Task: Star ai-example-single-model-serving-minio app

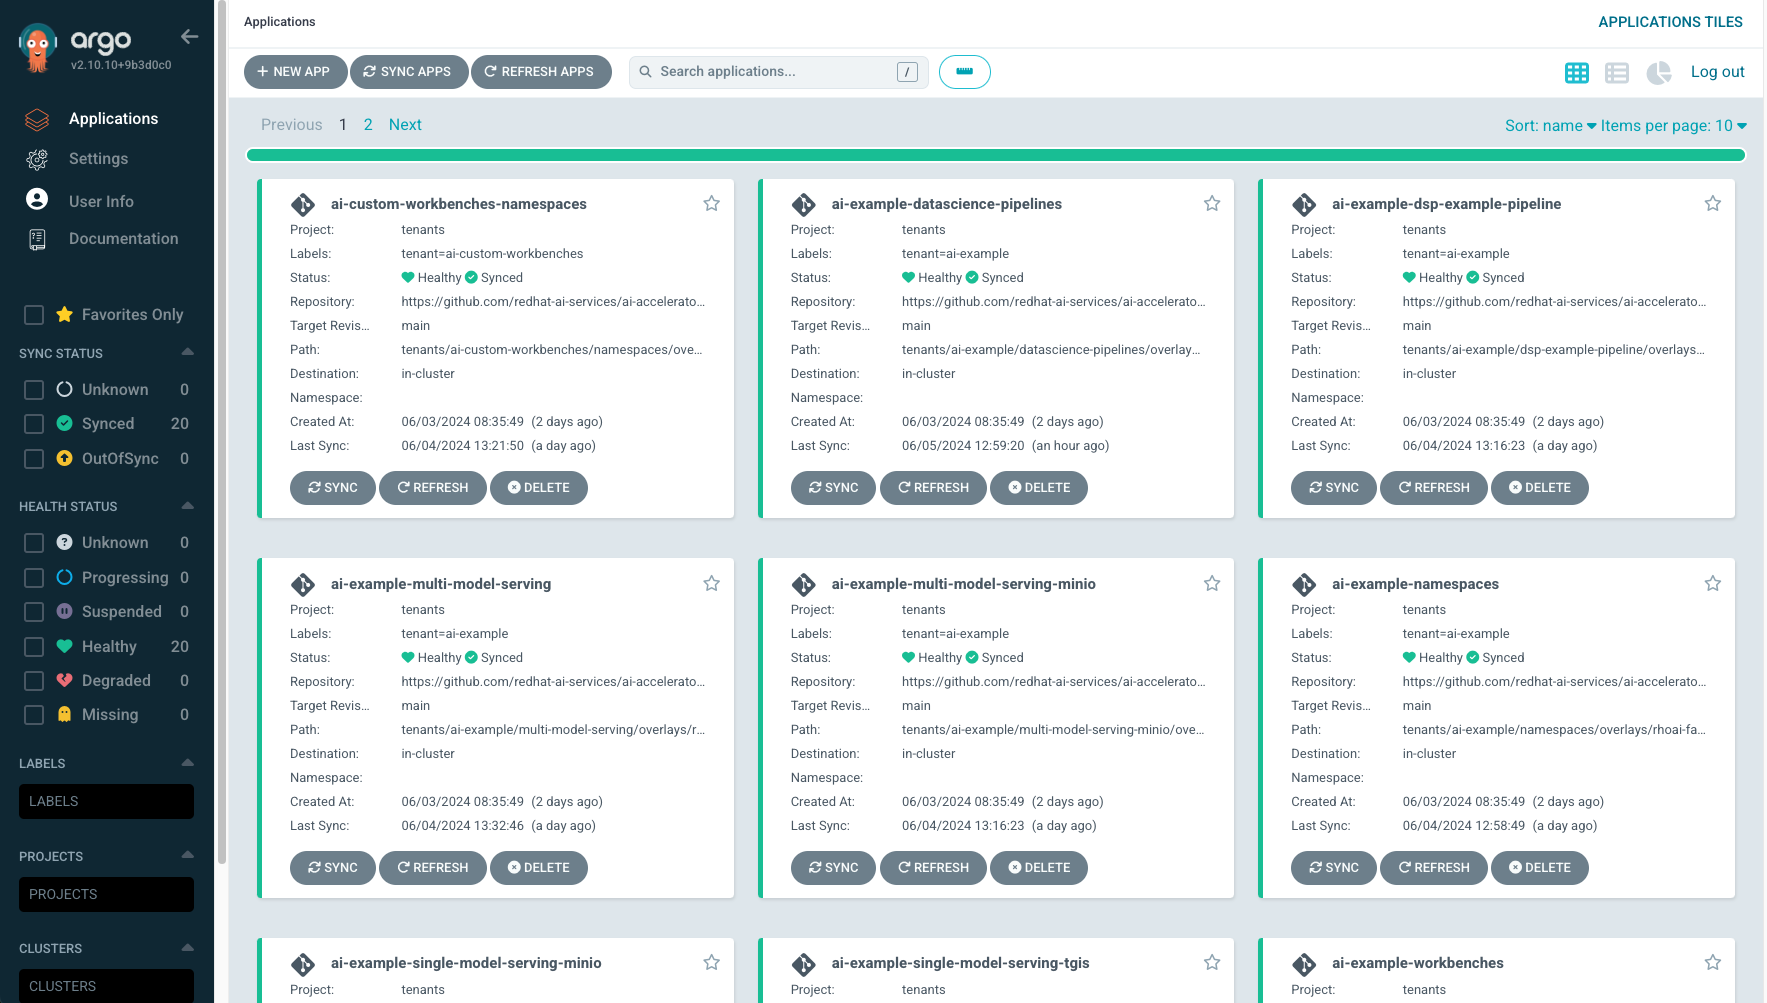Action: coord(711,962)
